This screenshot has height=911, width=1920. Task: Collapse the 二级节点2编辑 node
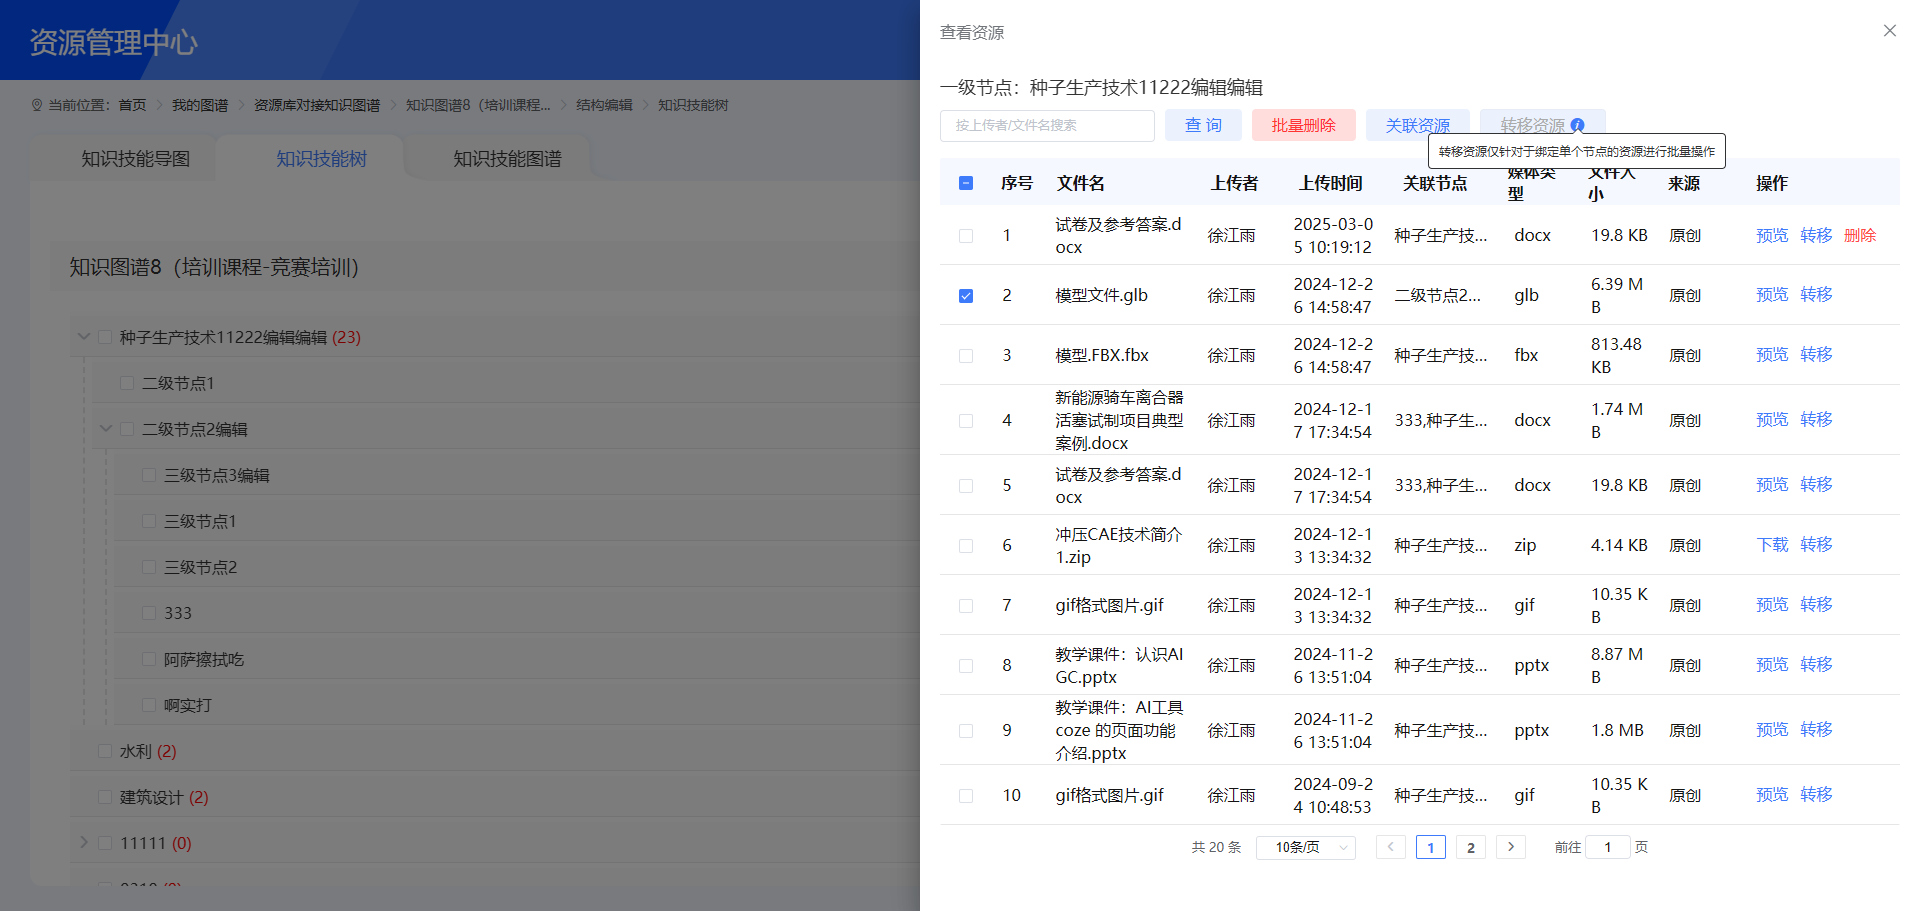pos(106,428)
